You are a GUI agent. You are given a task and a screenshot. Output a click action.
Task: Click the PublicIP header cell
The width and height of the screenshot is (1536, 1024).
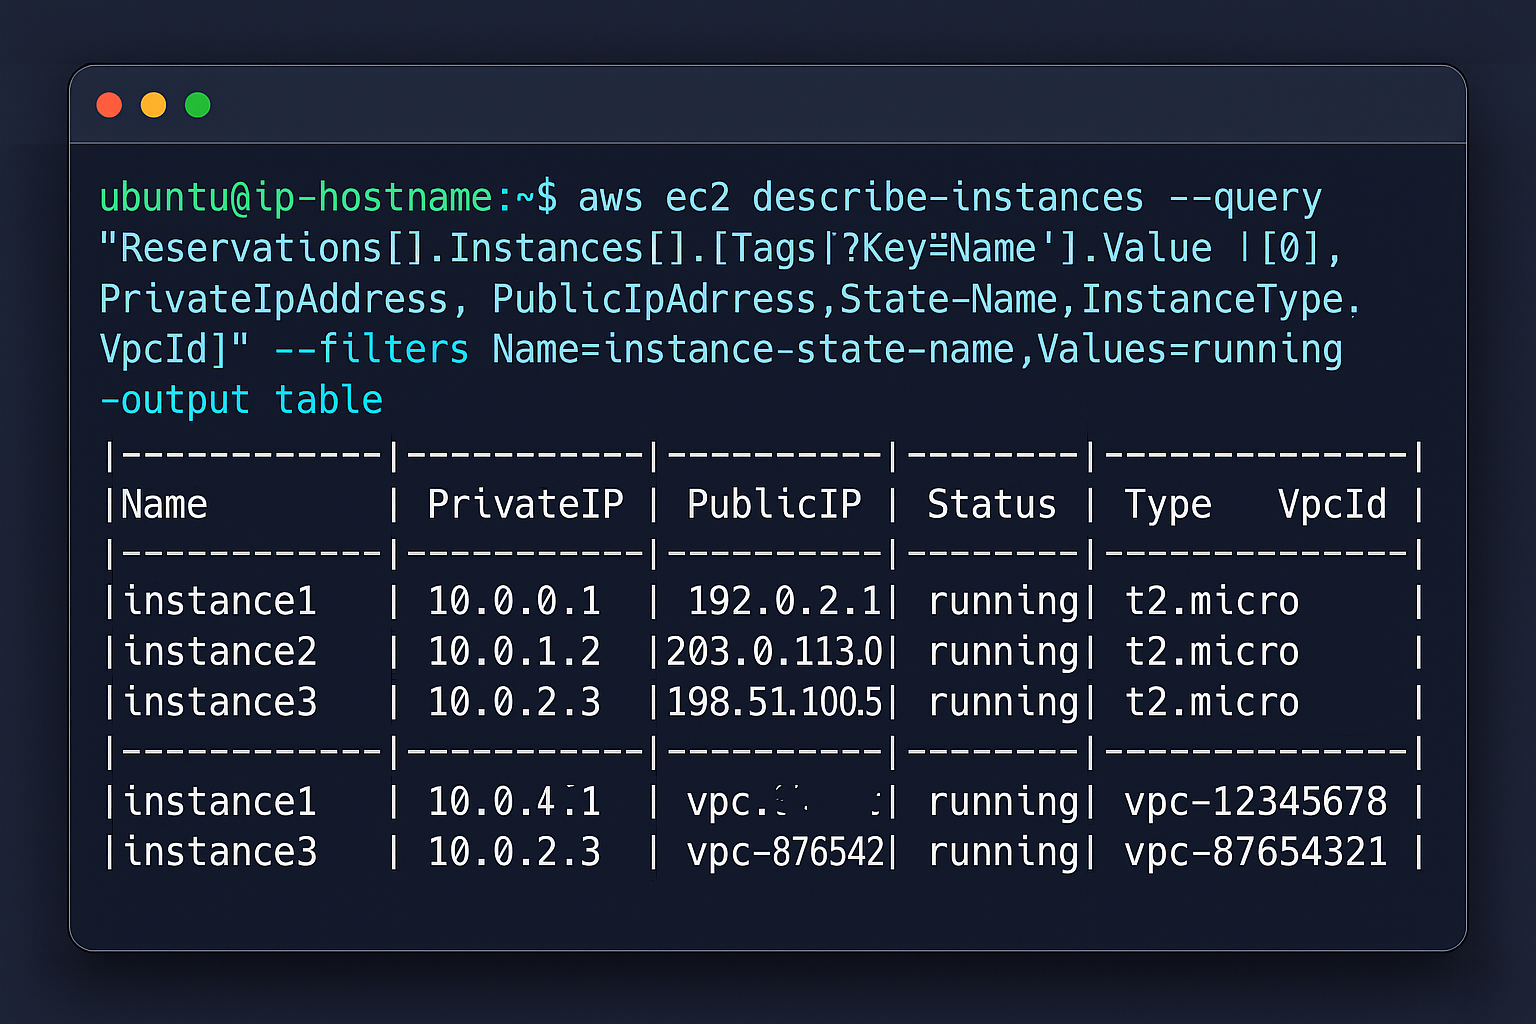[774, 504]
